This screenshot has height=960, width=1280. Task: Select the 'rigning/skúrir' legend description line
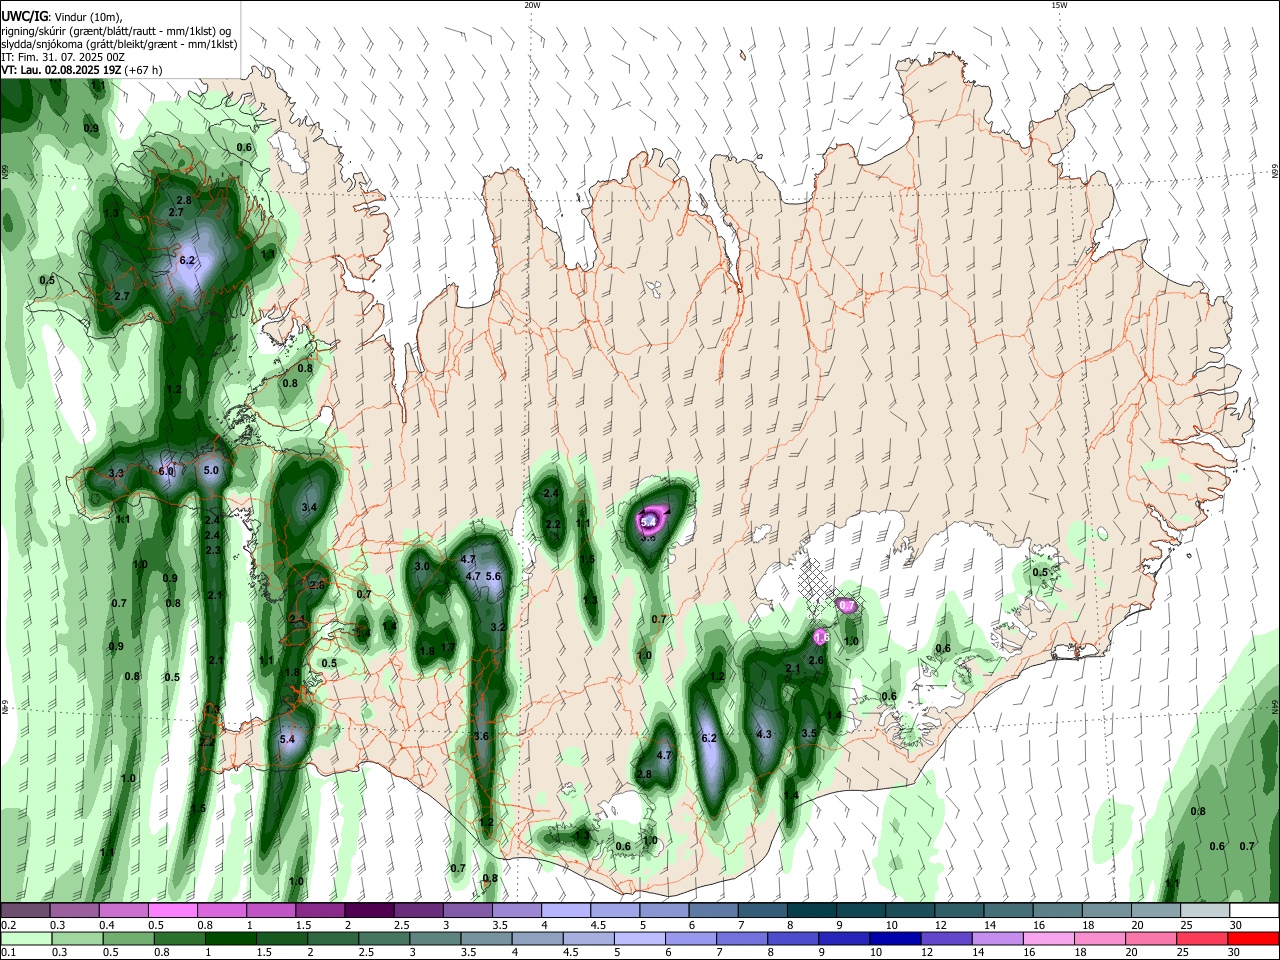coord(117,31)
